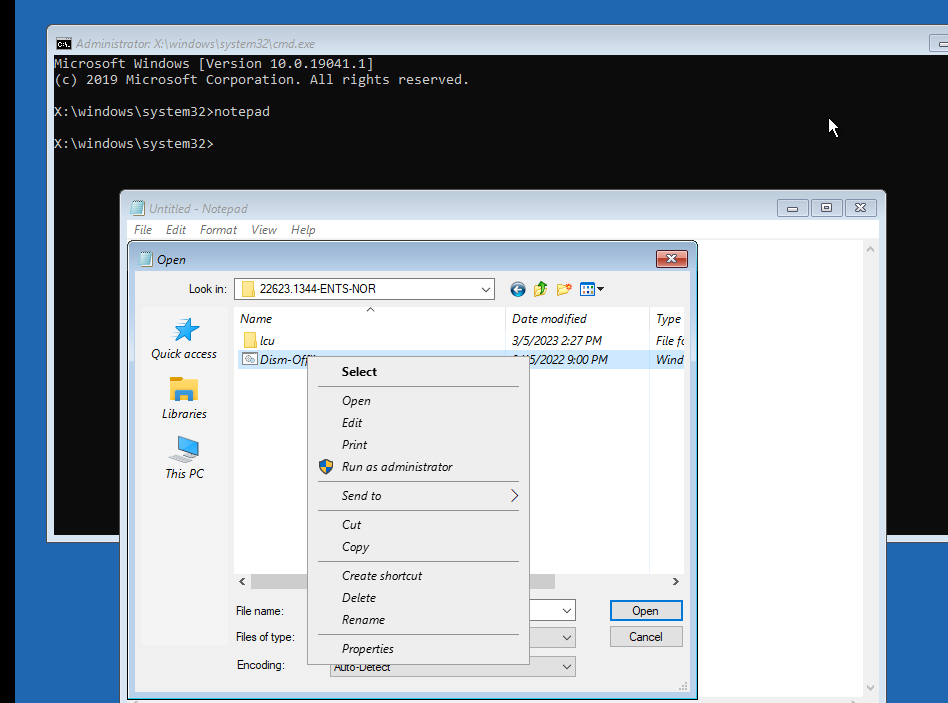The width and height of the screenshot is (948, 703).
Task: Expand the File name dropdown arrow
Action: click(x=567, y=611)
